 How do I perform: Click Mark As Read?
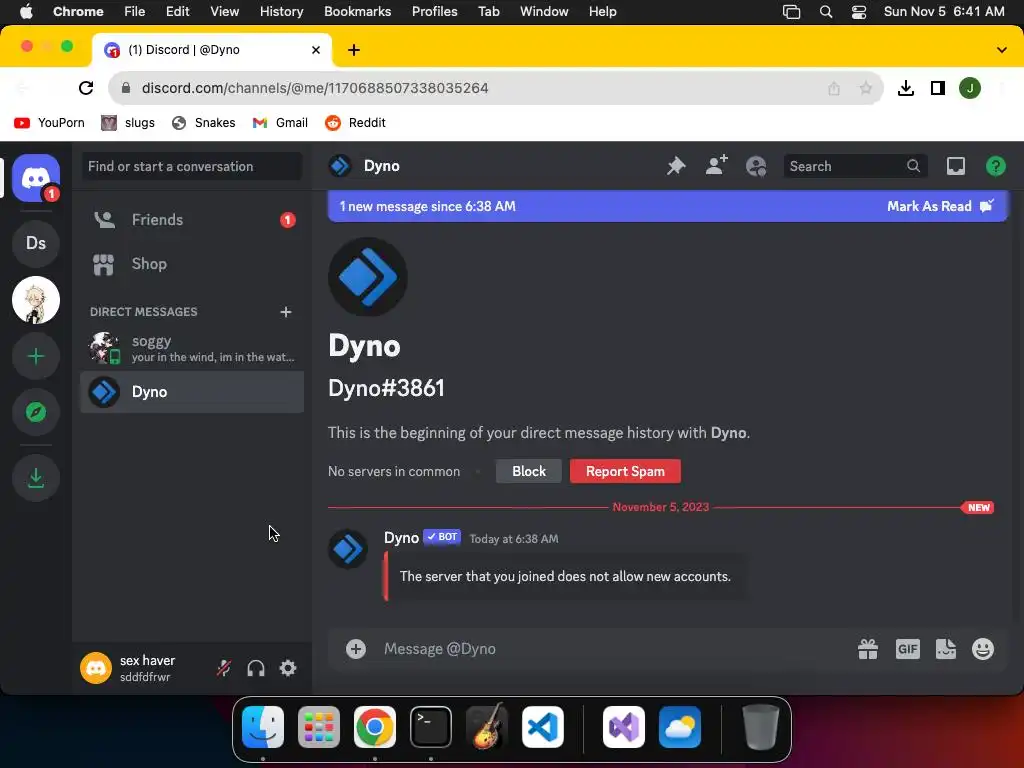940,206
